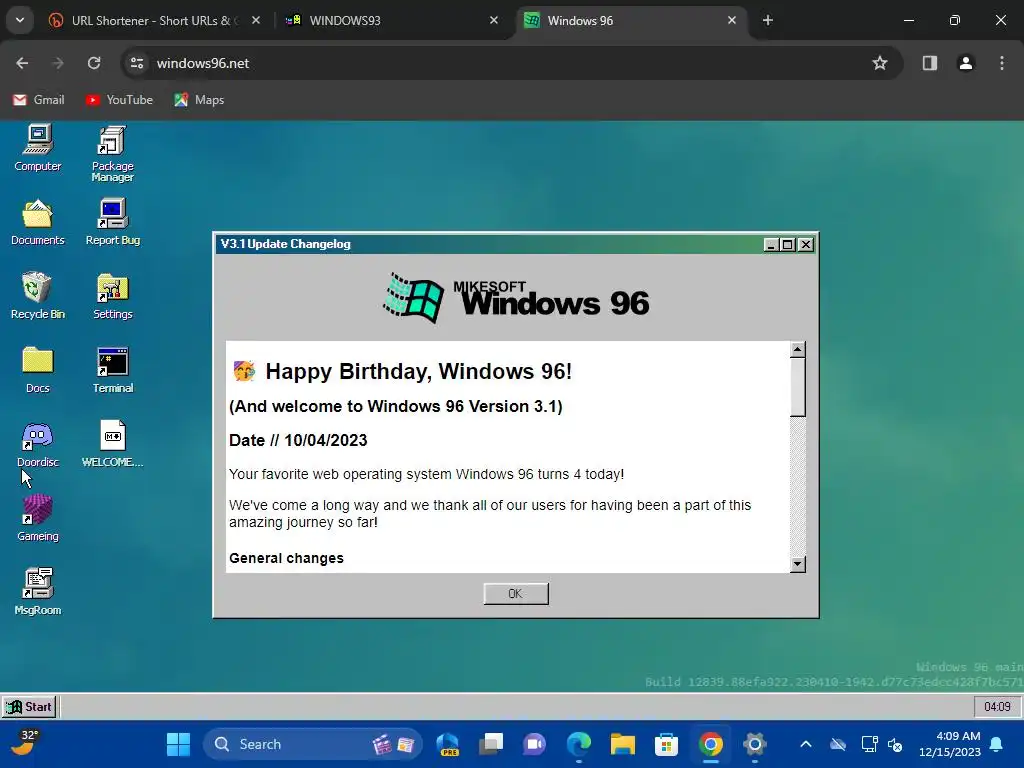This screenshot has height=768, width=1024.
Task: Close the Windows 96 tab
Action: pyautogui.click(x=732, y=20)
